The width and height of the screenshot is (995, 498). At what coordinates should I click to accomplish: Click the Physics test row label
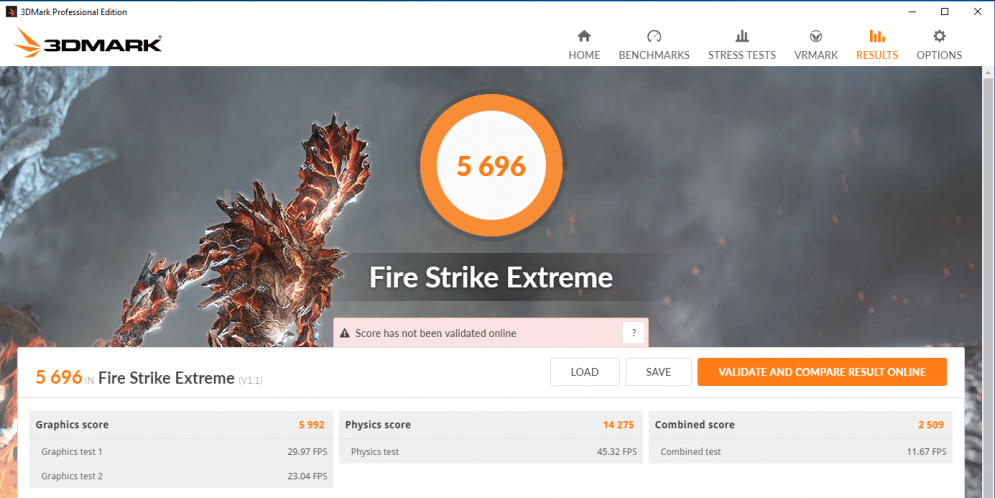coord(374,452)
